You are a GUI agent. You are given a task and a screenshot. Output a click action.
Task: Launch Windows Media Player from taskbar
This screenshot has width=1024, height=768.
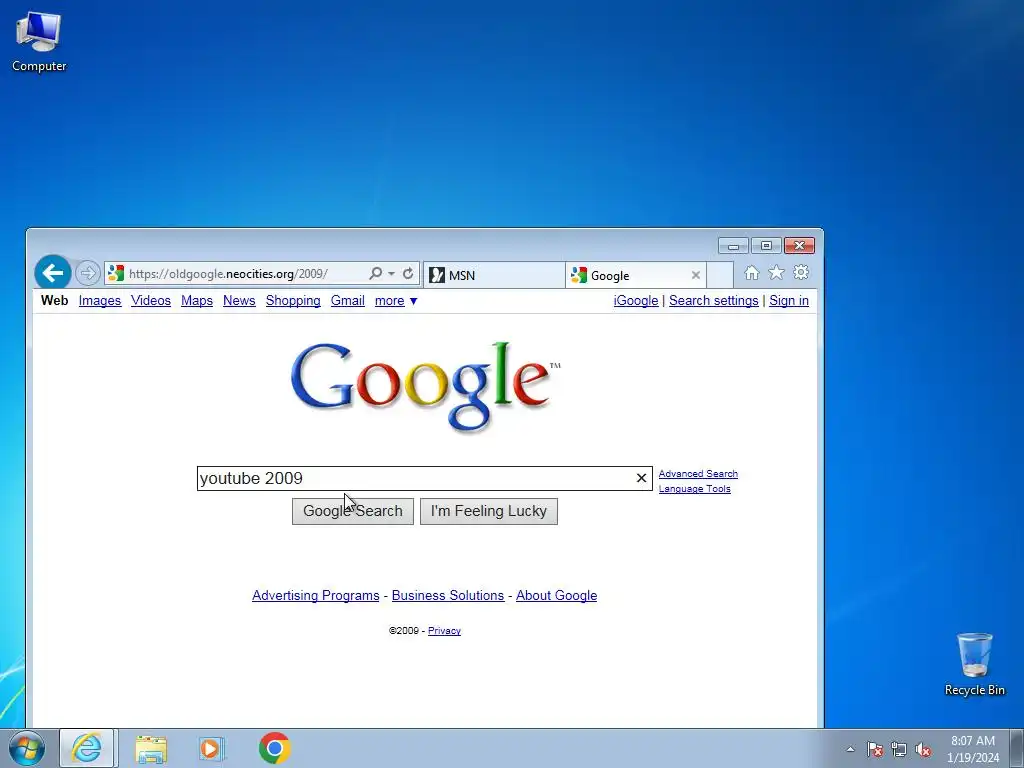[212, 748]
